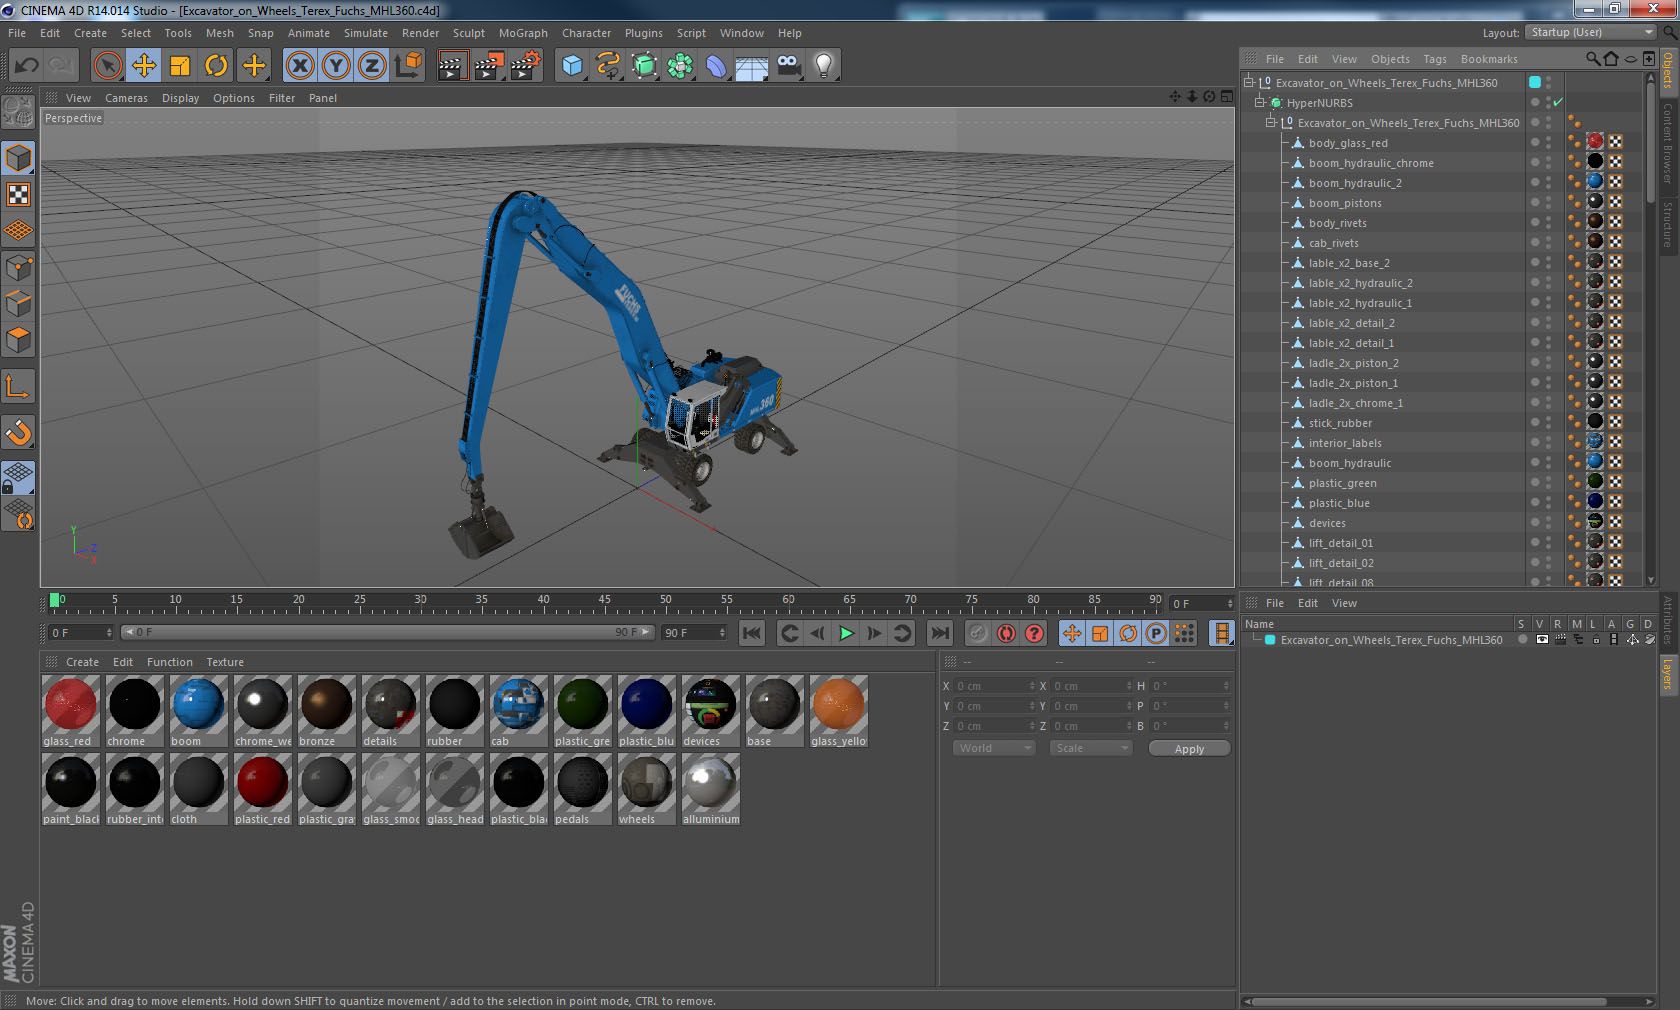1680x1010 pixels.
Task: Click frame 45 on the timeline
Action: tap(605, 602)
